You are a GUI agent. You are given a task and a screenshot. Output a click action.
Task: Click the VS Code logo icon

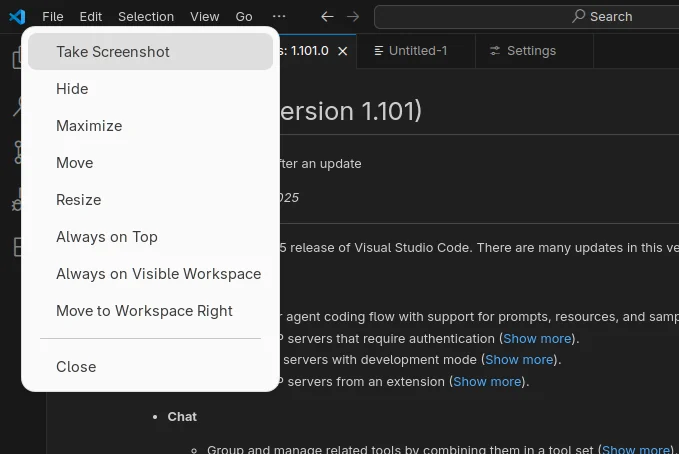(x=17, y=17)
